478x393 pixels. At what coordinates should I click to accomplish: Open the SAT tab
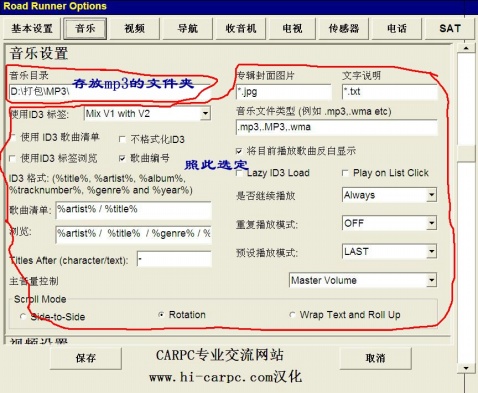click(x=450, y=28)
